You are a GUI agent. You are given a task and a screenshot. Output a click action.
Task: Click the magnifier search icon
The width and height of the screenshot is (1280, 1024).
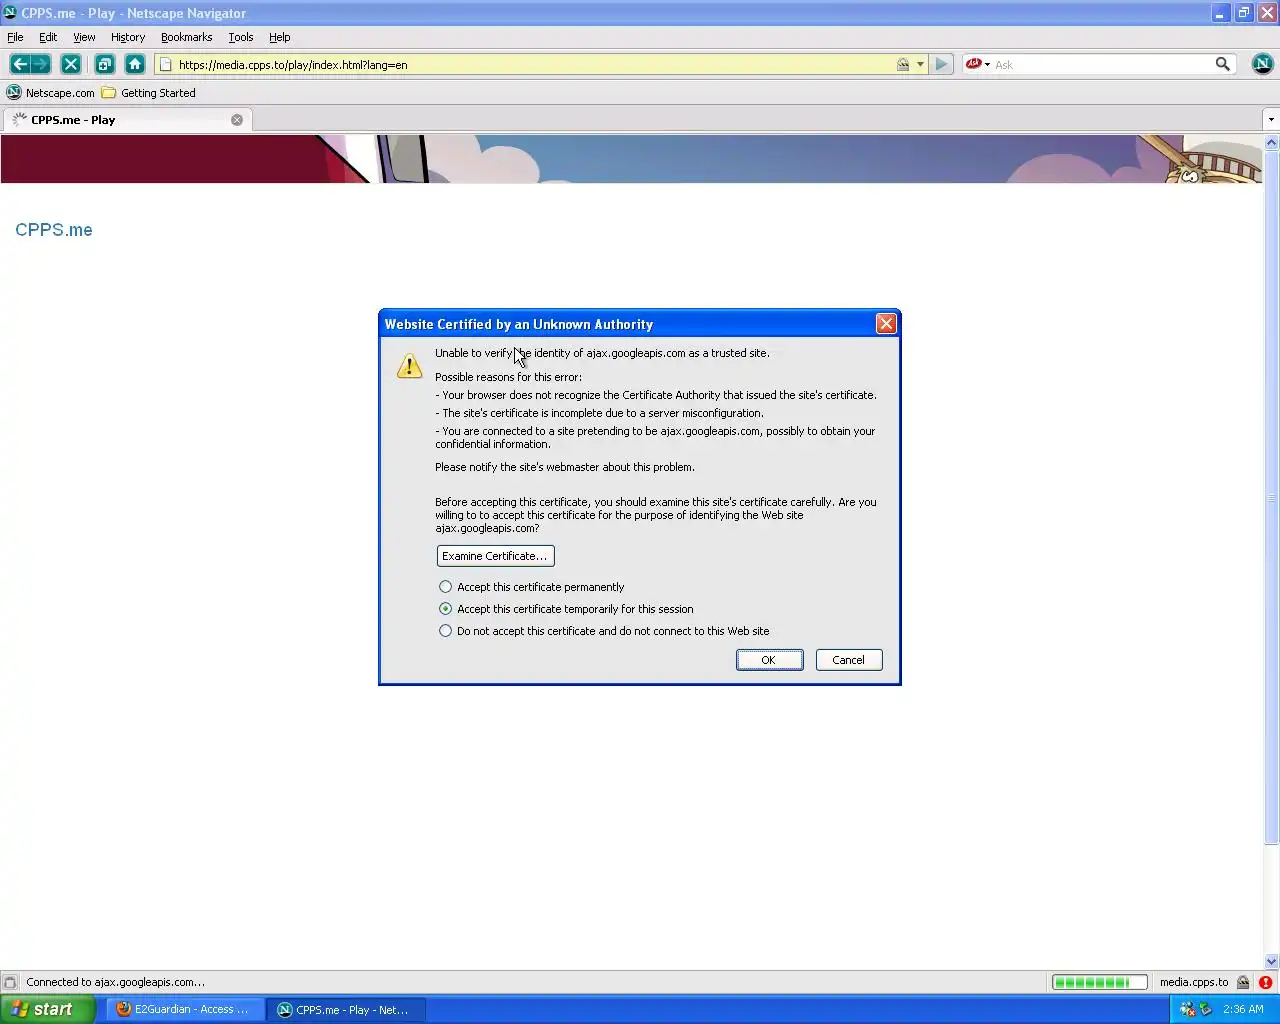tap(1222, 64)
